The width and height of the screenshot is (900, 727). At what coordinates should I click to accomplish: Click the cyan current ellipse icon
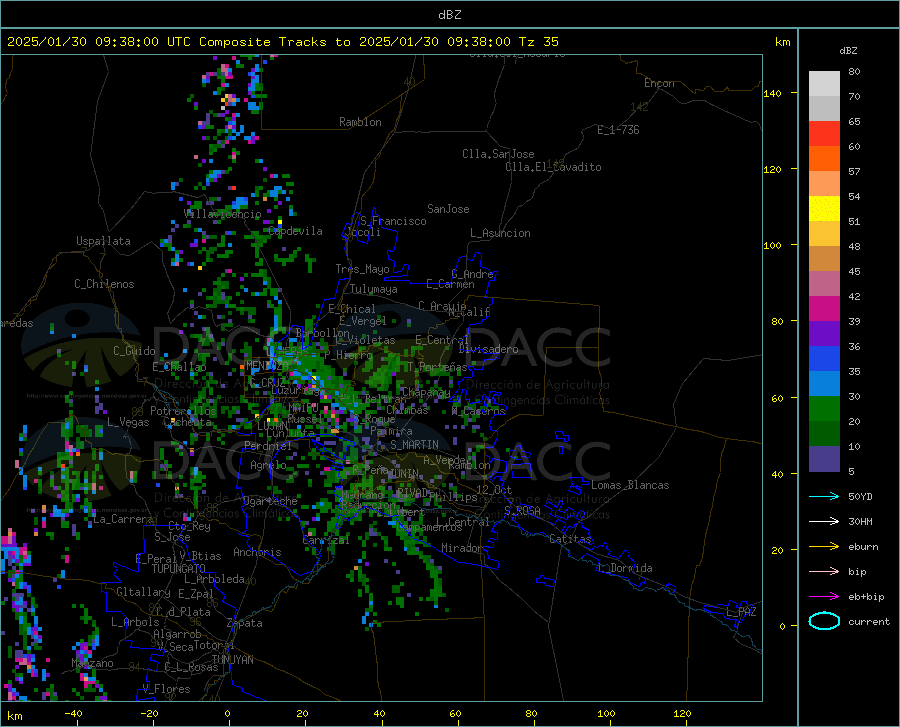(x=824, y=621)
